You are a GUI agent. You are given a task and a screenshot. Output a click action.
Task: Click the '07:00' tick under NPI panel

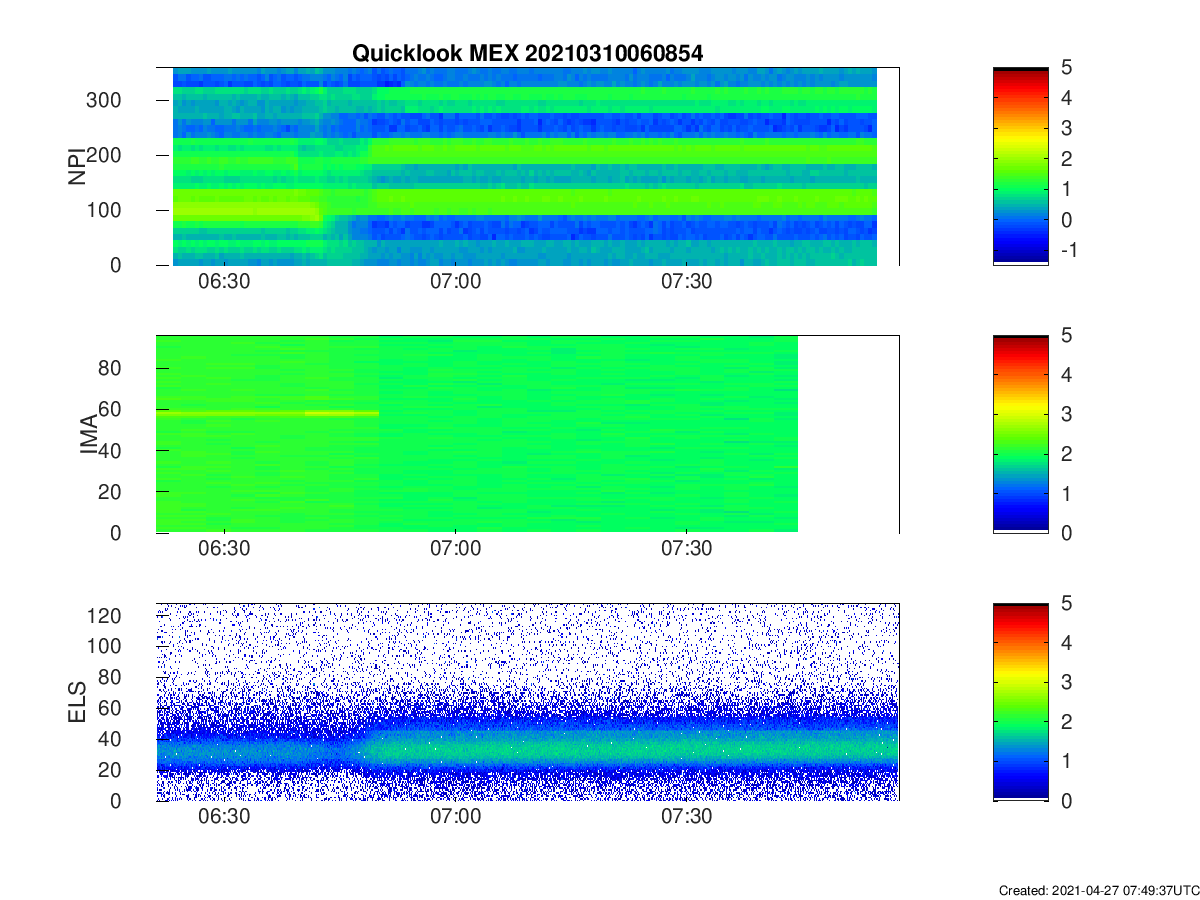[455, 282]
